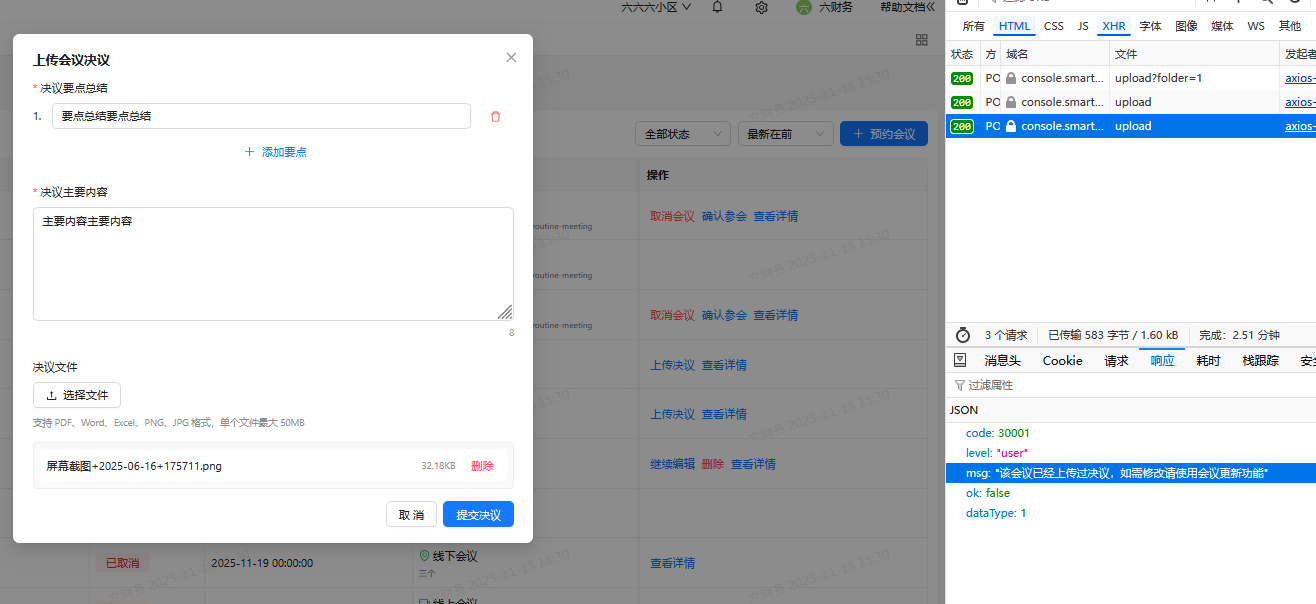Delete key point 1 using red trash icon

click(x=495, y=116)
